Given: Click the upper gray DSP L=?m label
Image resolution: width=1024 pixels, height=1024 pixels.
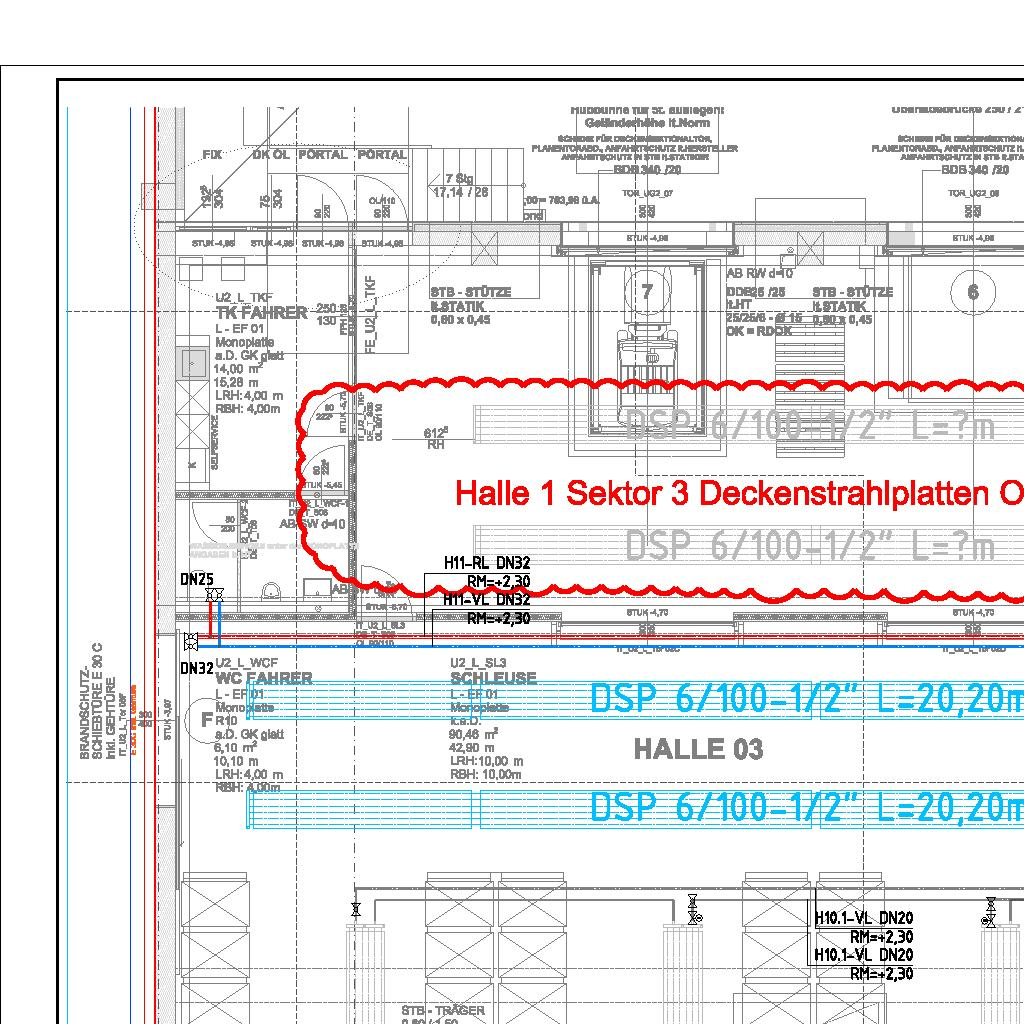Looking at the screenshot, I should click(x=808, y=427).
